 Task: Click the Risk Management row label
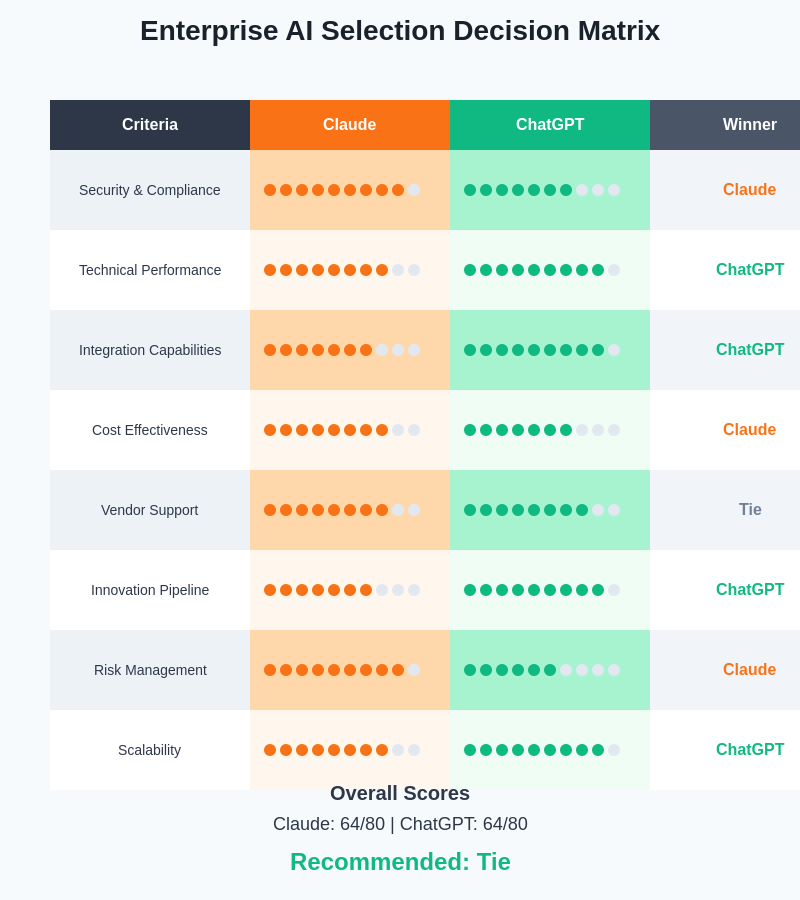pyautogui.click(x=150, y=670)
